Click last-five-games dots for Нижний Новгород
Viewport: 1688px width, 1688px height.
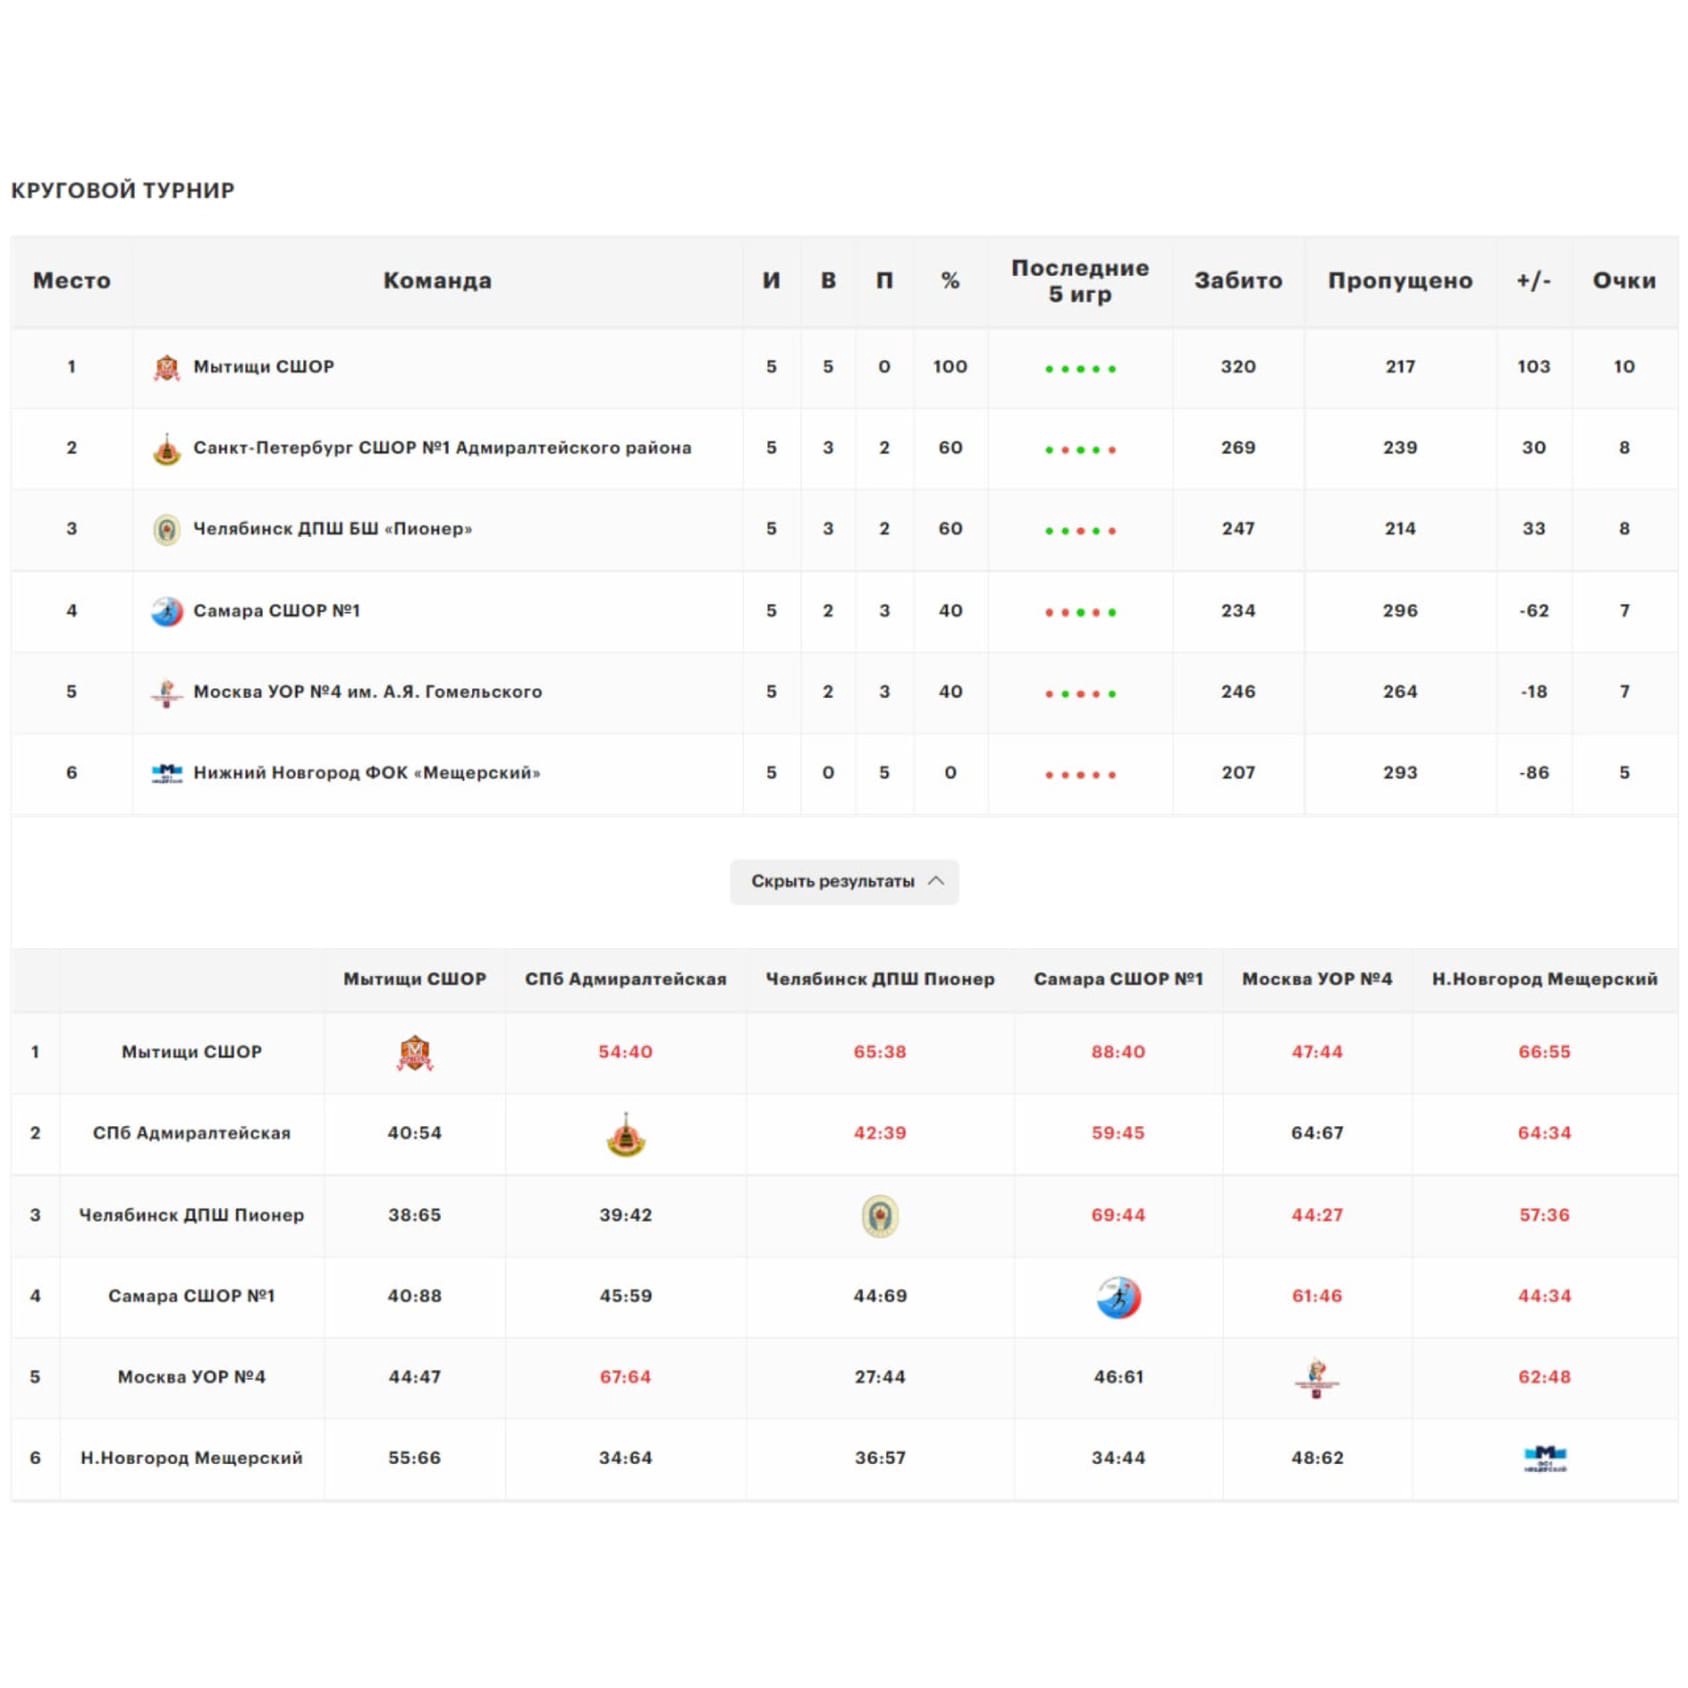(x=1080, y=774)
